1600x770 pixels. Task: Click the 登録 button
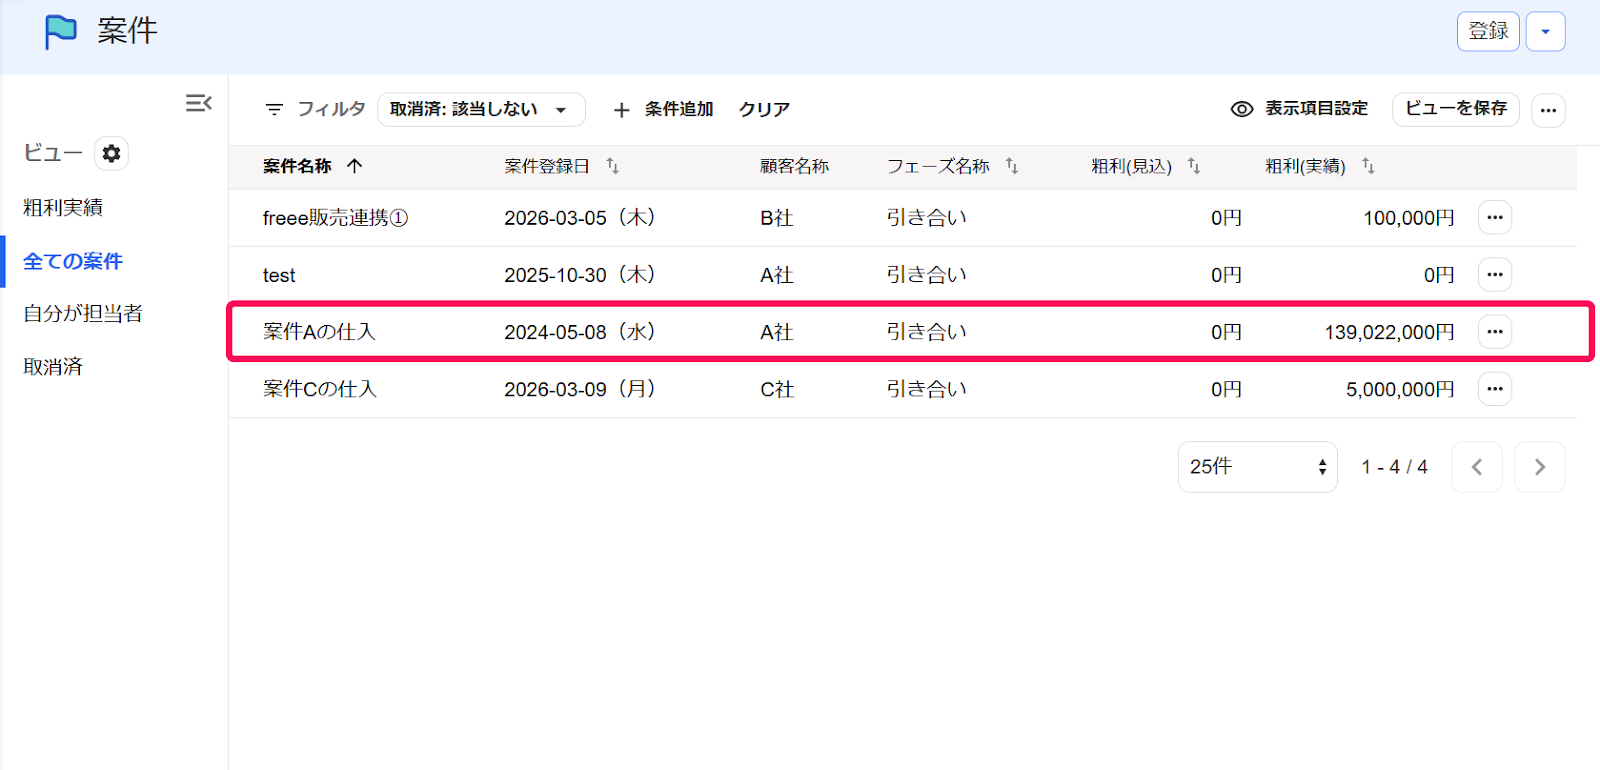click(1488, 31)
